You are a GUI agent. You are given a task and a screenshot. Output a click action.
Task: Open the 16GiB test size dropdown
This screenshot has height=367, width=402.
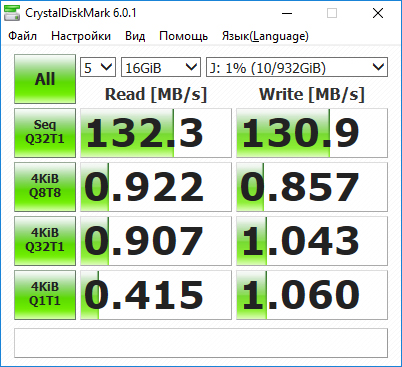[x=161, y=67]
